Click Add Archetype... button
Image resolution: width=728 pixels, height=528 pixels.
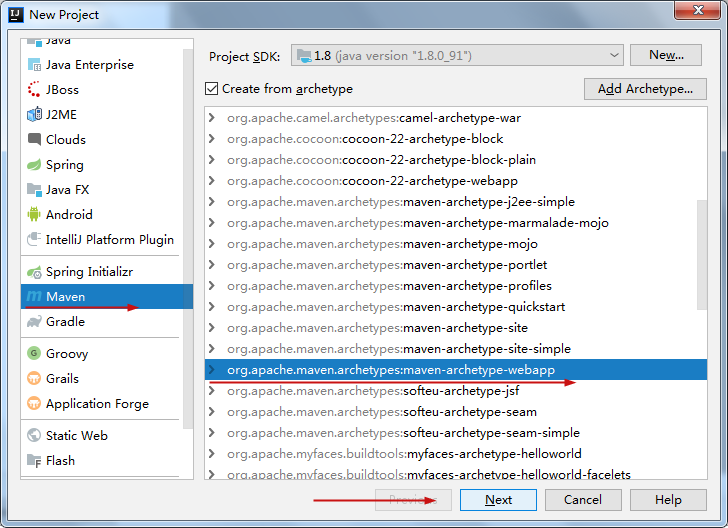(645, 89)
